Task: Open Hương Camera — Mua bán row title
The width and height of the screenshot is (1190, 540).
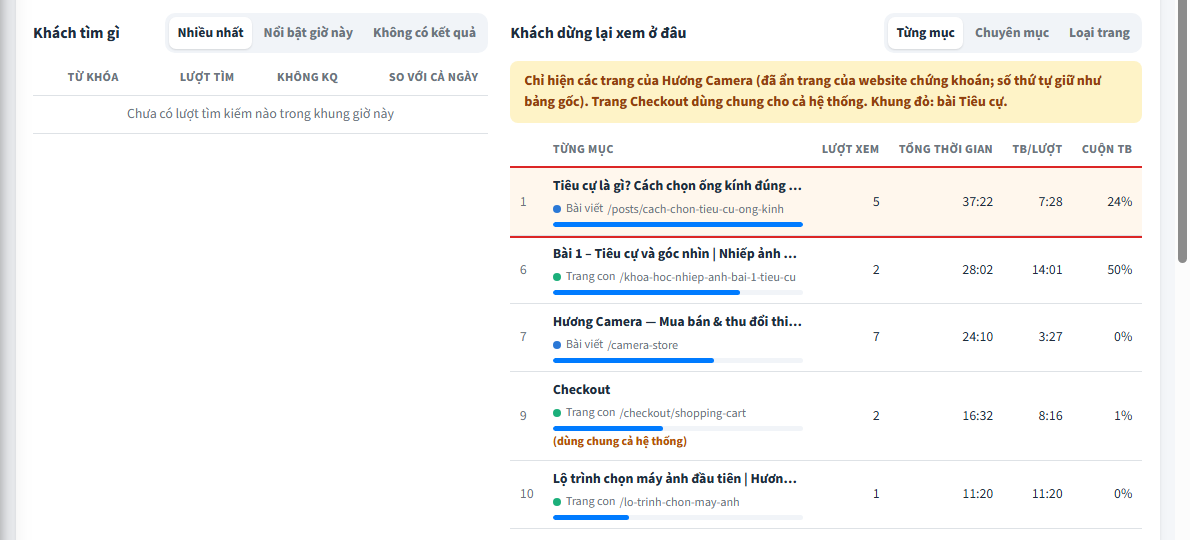Action: [677, 322]
